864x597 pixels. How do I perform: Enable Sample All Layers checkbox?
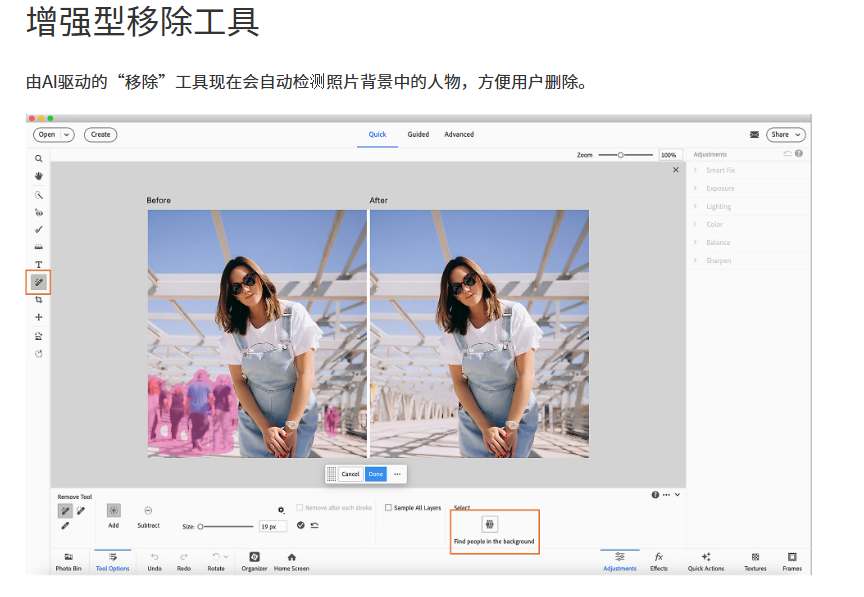[389, 508]
